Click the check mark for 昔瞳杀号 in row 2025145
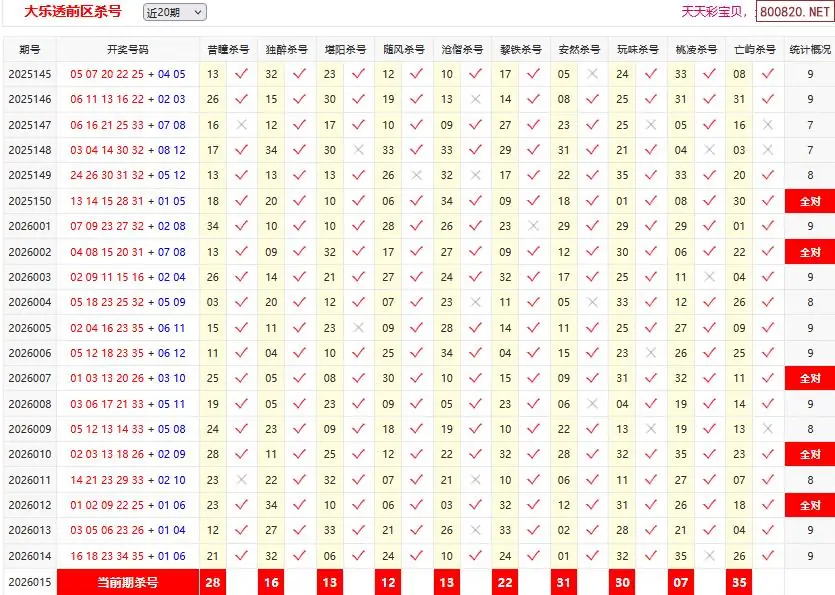Viewport: 835px width, 595px height. pyautogui.click(x=240, y=74)
